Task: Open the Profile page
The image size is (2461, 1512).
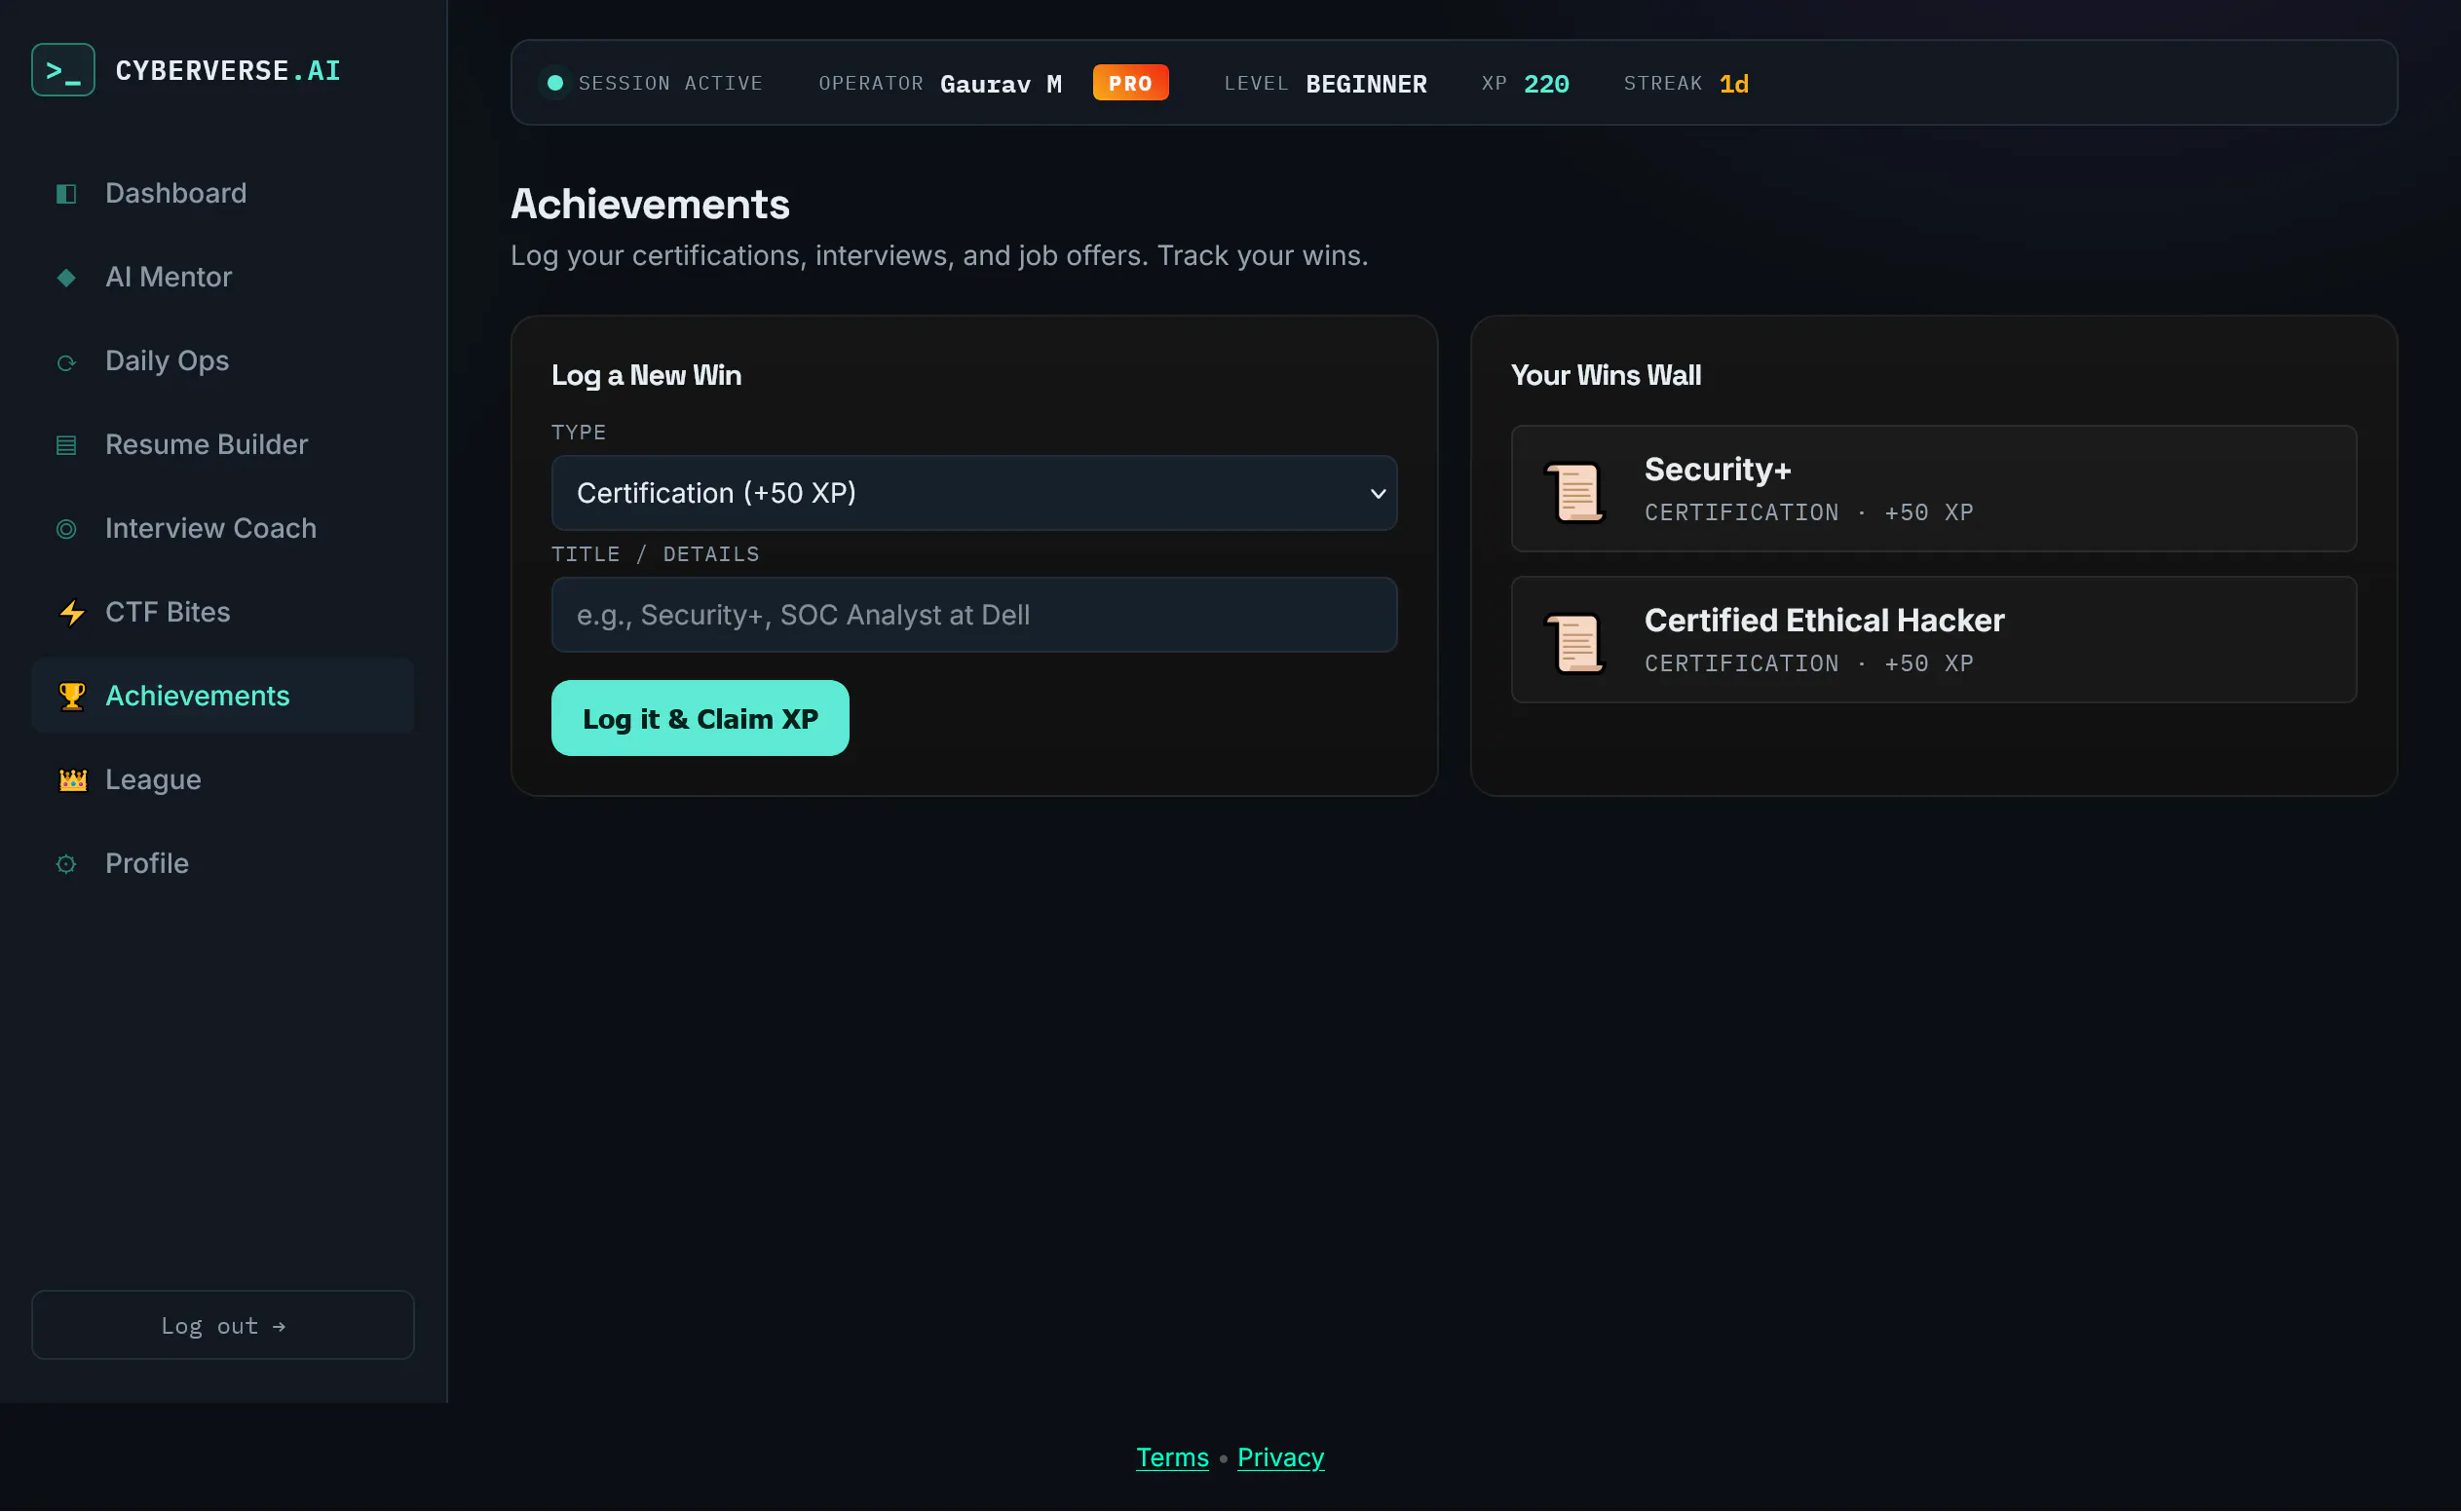Action: [223, 864]
